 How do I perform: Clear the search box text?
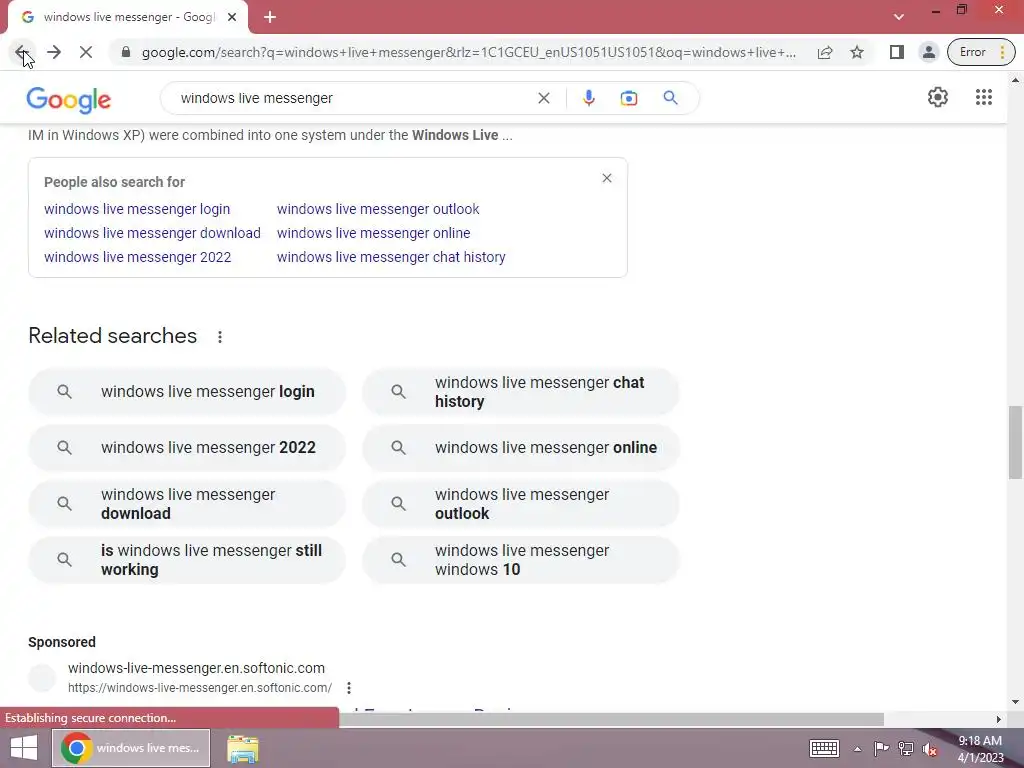coord(543,99)
